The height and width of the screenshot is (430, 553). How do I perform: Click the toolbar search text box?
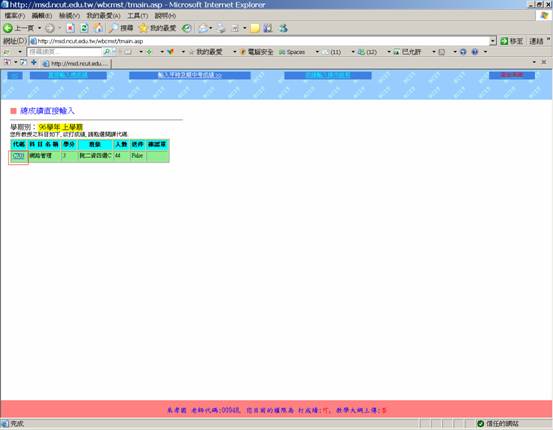(x=65, y=52)
